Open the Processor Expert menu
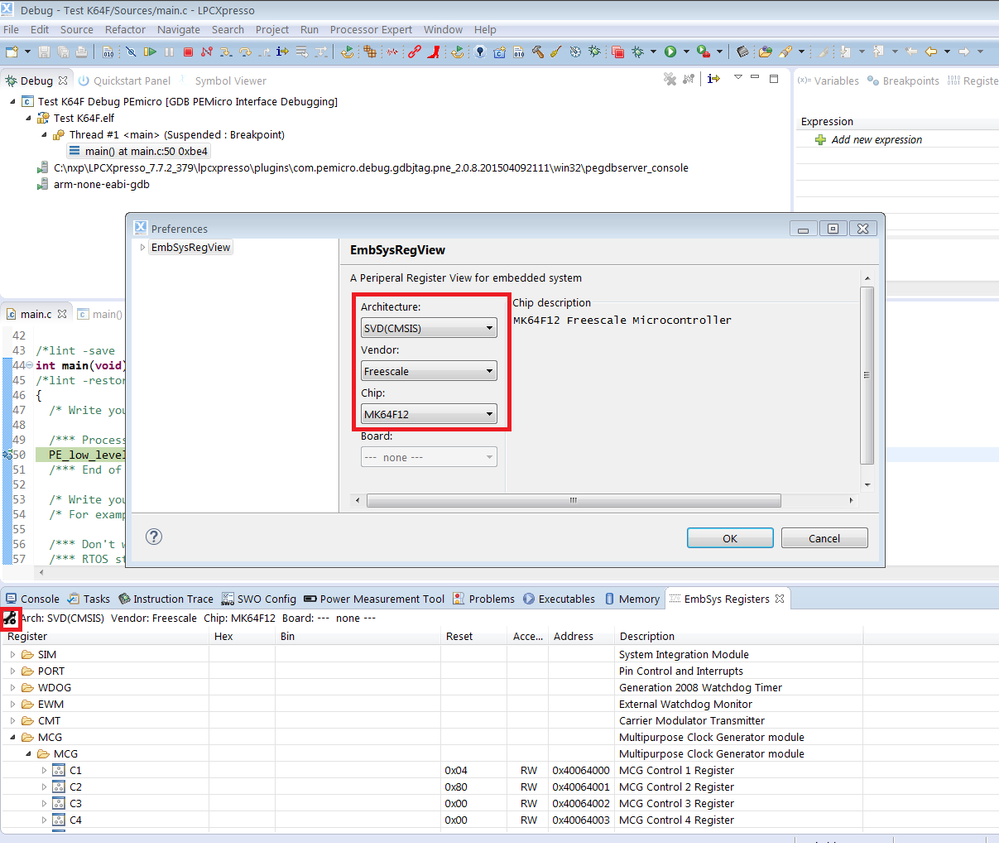999x843 pixels. pyautogui.click(x=371, y=29)
